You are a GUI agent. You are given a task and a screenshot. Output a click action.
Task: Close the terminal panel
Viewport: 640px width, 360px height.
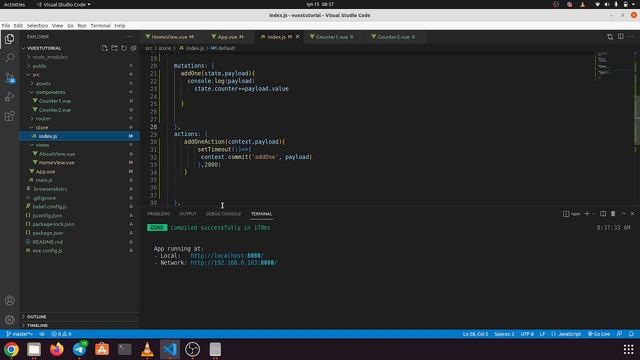[x=633, y=213]
